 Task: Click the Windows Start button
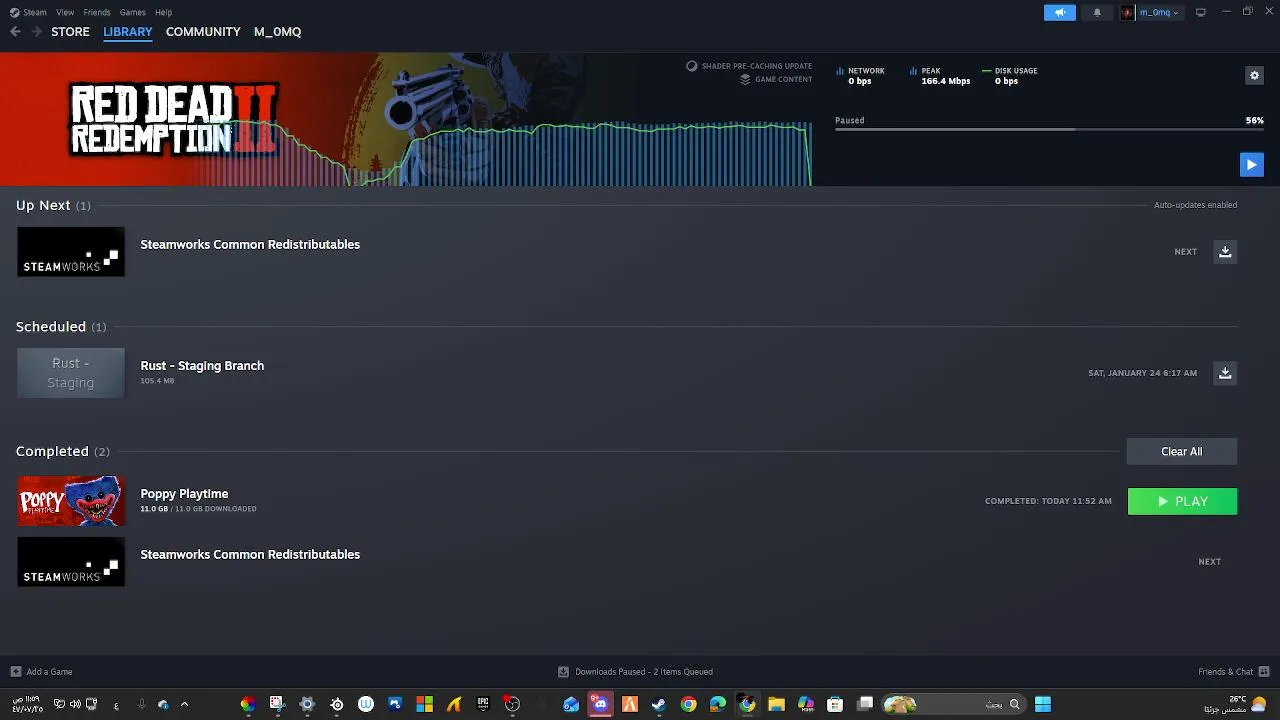point(1043,704)
